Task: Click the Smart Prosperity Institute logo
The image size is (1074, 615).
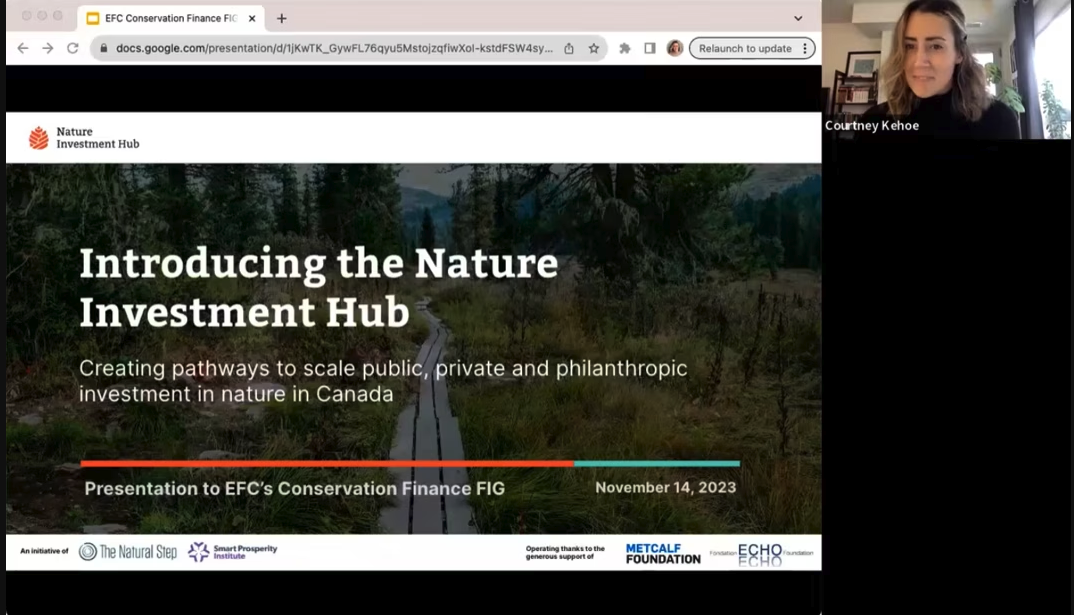Action: point(233,552)
